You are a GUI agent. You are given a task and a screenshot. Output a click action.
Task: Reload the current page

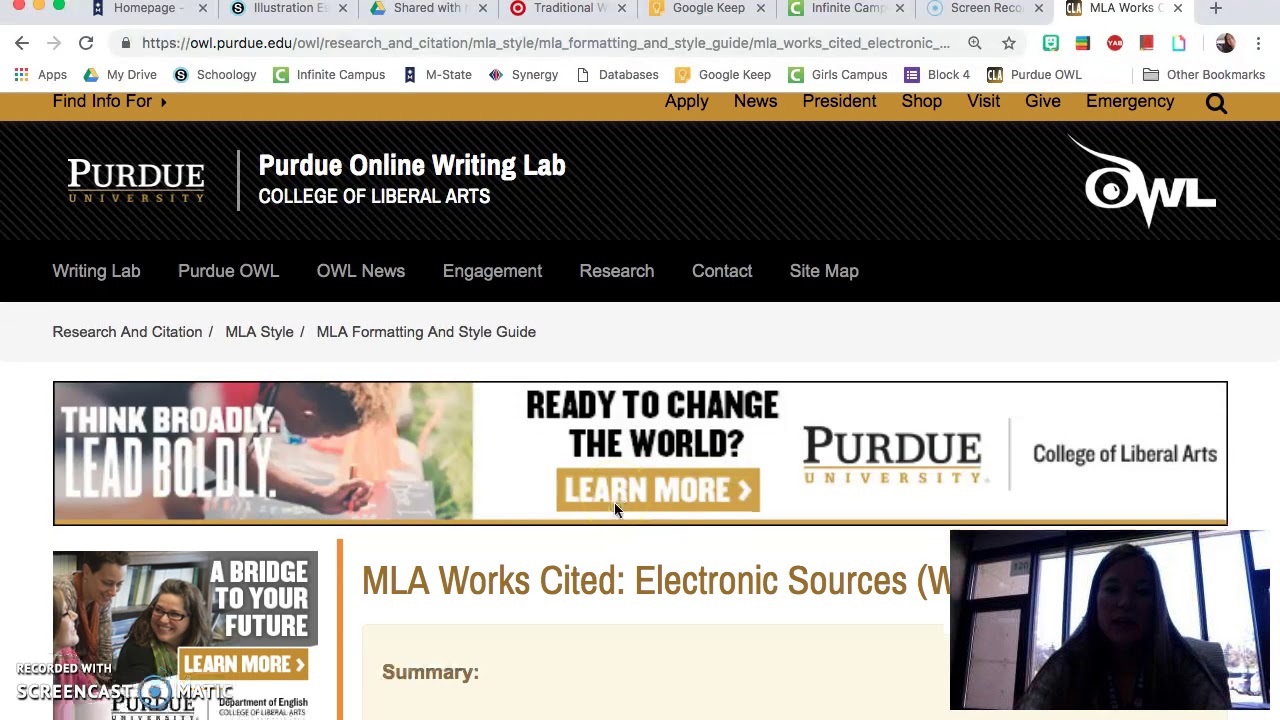[x=86, y=43]
